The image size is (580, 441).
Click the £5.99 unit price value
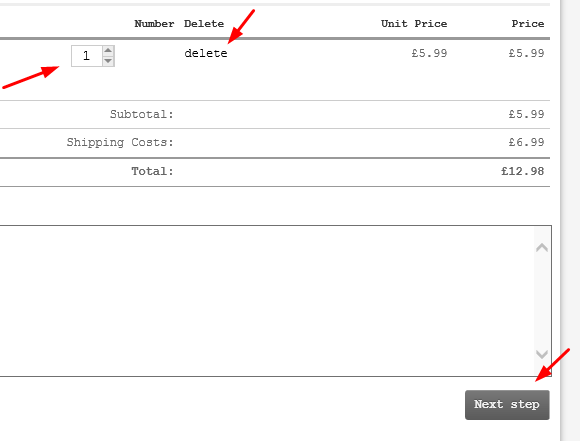point(429,53)
